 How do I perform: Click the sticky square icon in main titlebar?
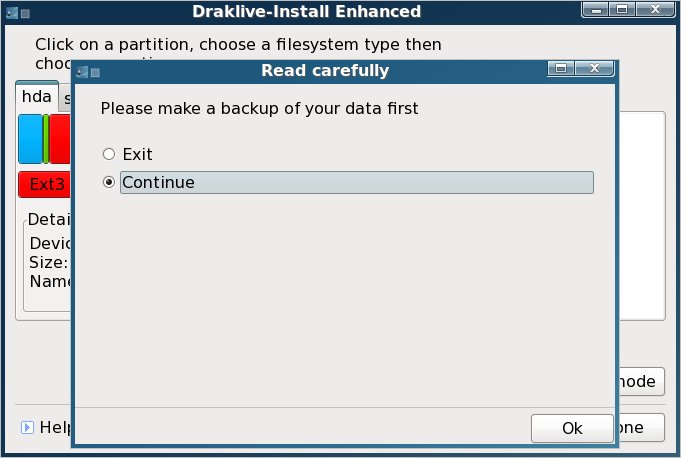click(24, 13)
